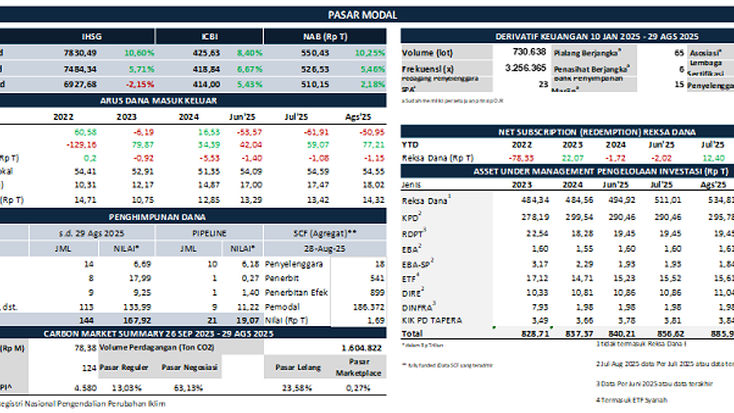Image resolution: width=734 pixels, height=413 pixels.
Task: Select the Total value 828,71
Action: [x=535, y=334]
